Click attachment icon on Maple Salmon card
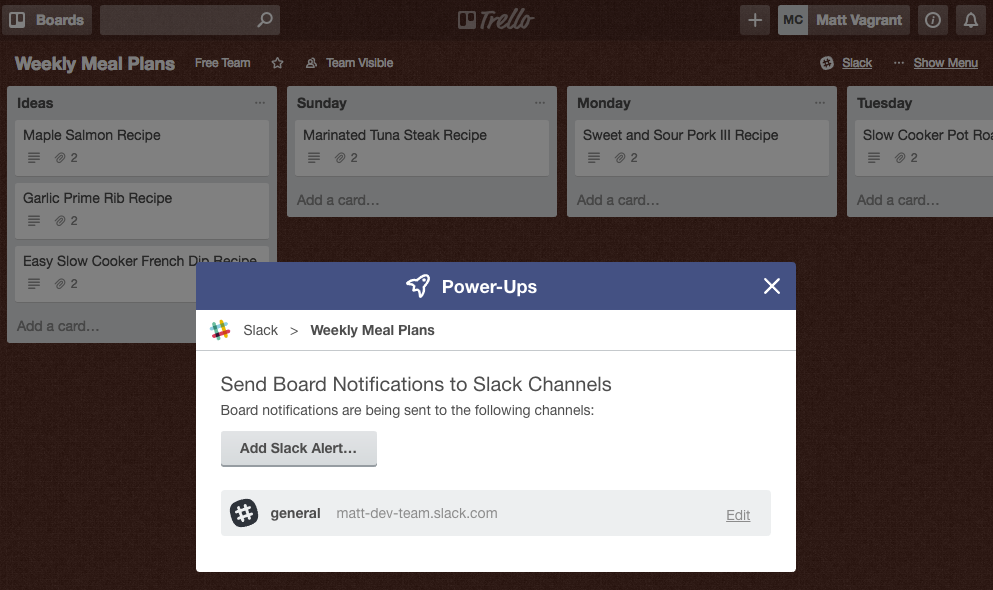Screen dimensions: 993x590 [x=60, y=158]
